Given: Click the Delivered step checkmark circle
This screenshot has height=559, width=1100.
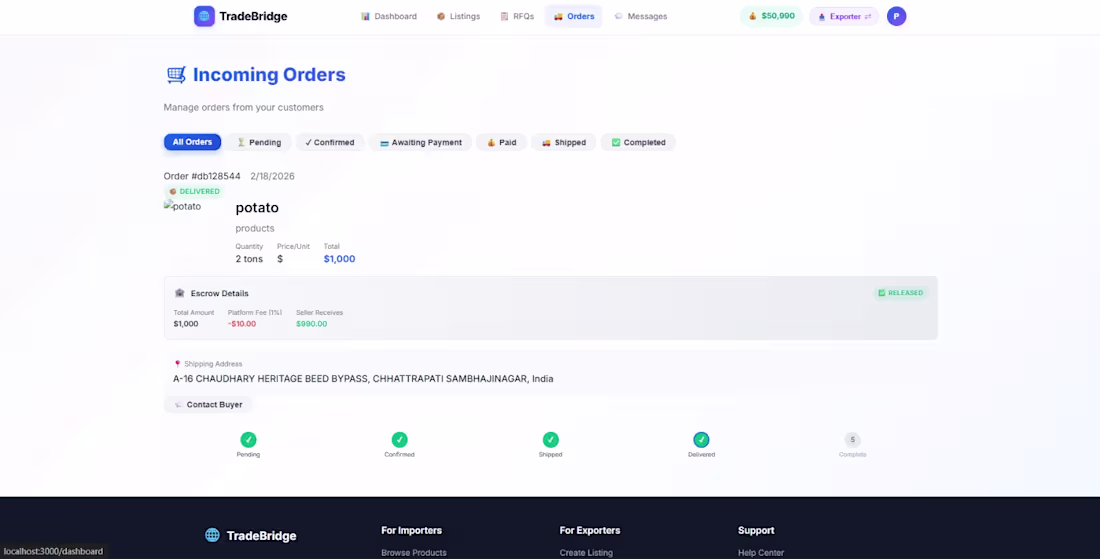Looking at the screenshot, I should [x=702, y=440].
